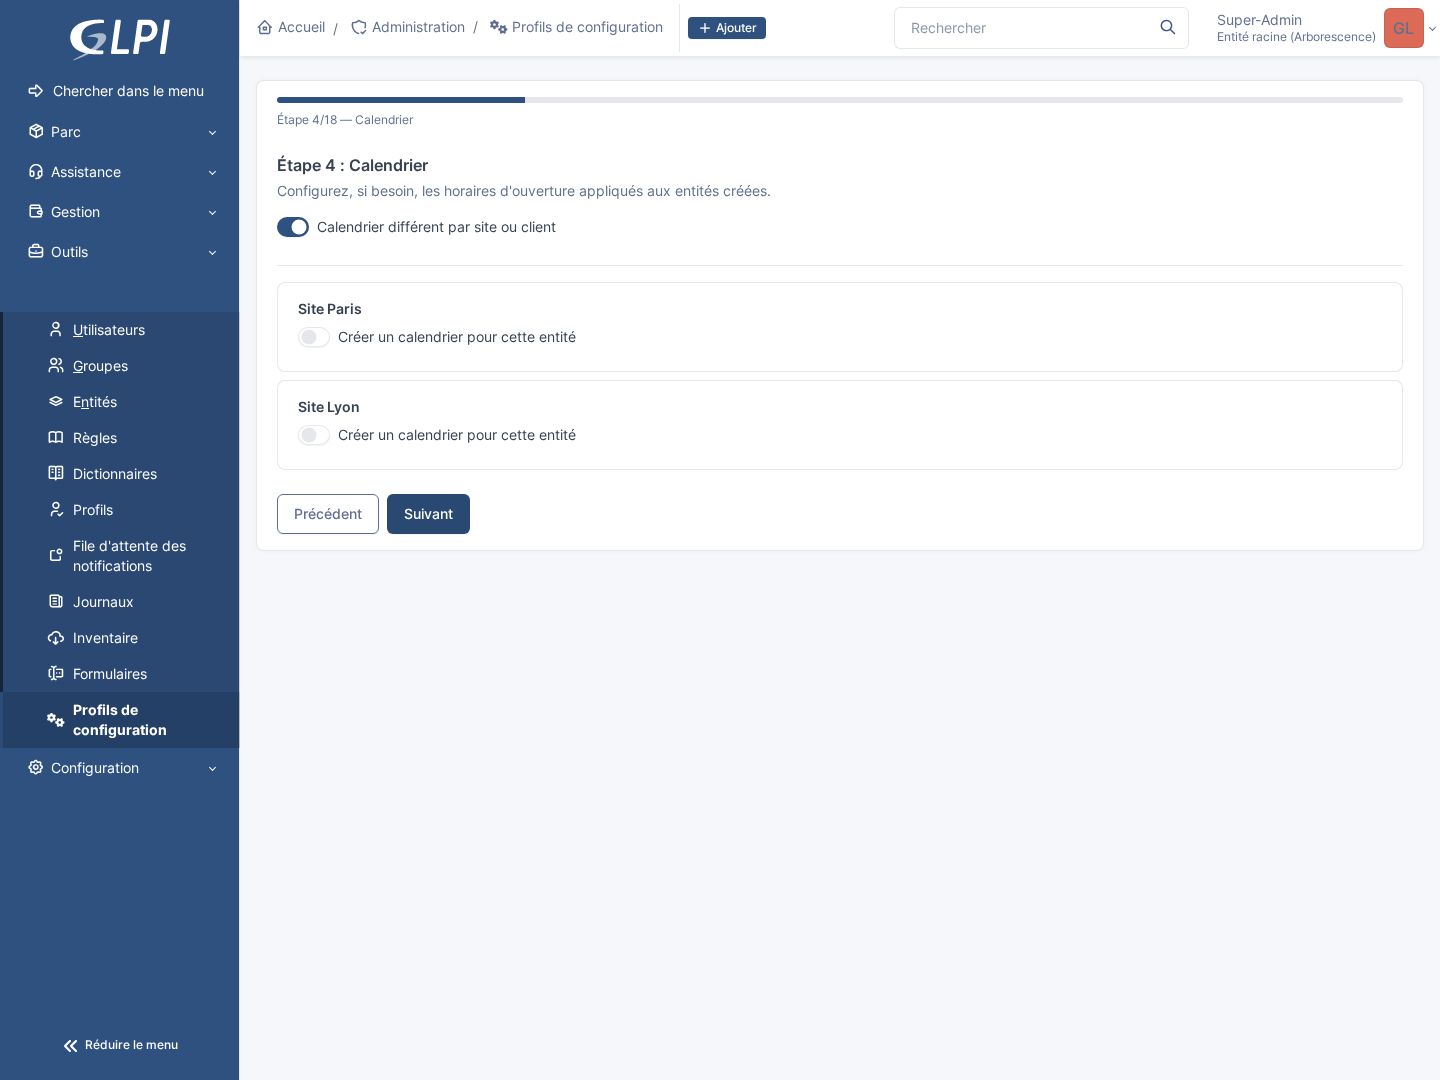1440x1080 pixels.
Task: Click the Inventaire cloud download icon
Action: pos(56,638)
